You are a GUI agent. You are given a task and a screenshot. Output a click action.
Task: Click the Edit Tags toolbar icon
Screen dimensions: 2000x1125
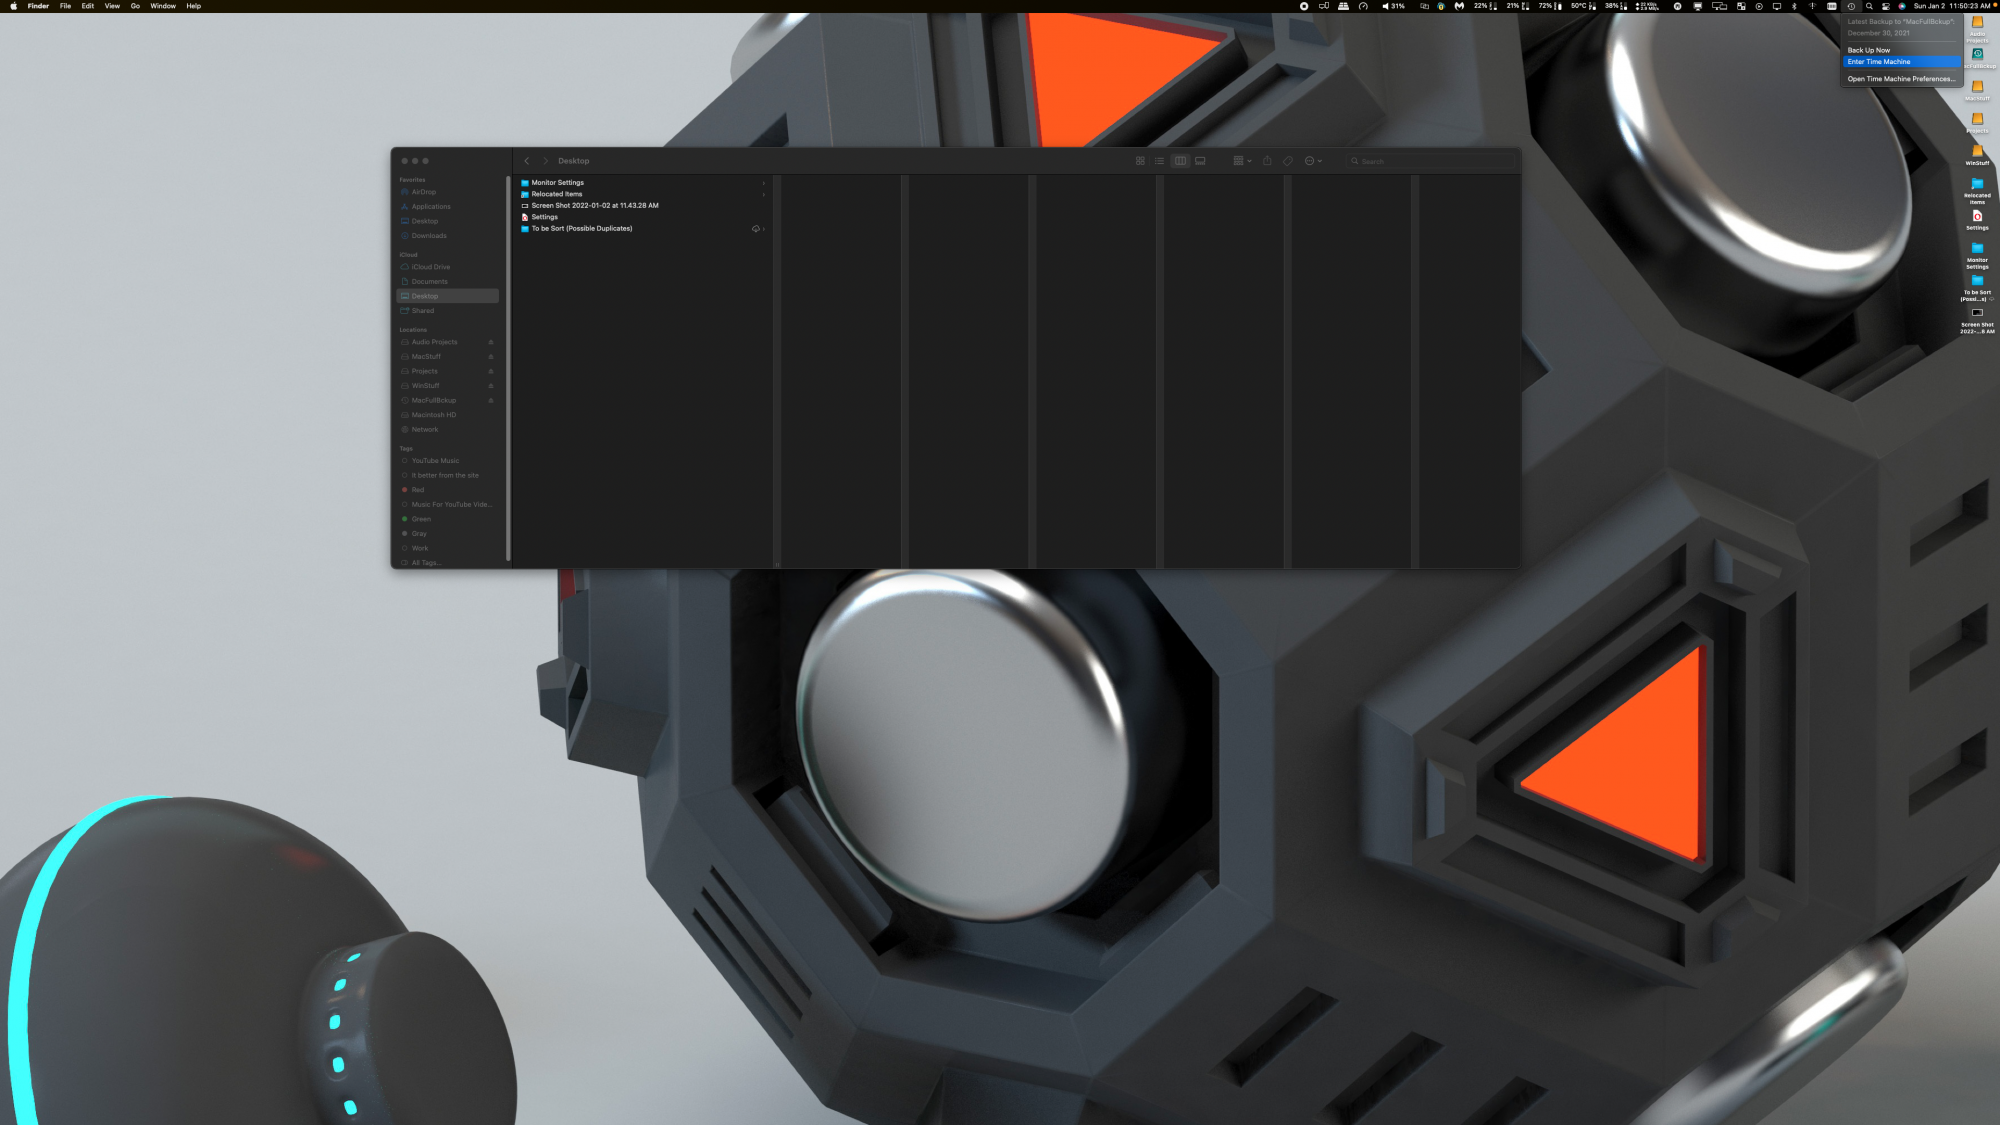click(1288, 161)
